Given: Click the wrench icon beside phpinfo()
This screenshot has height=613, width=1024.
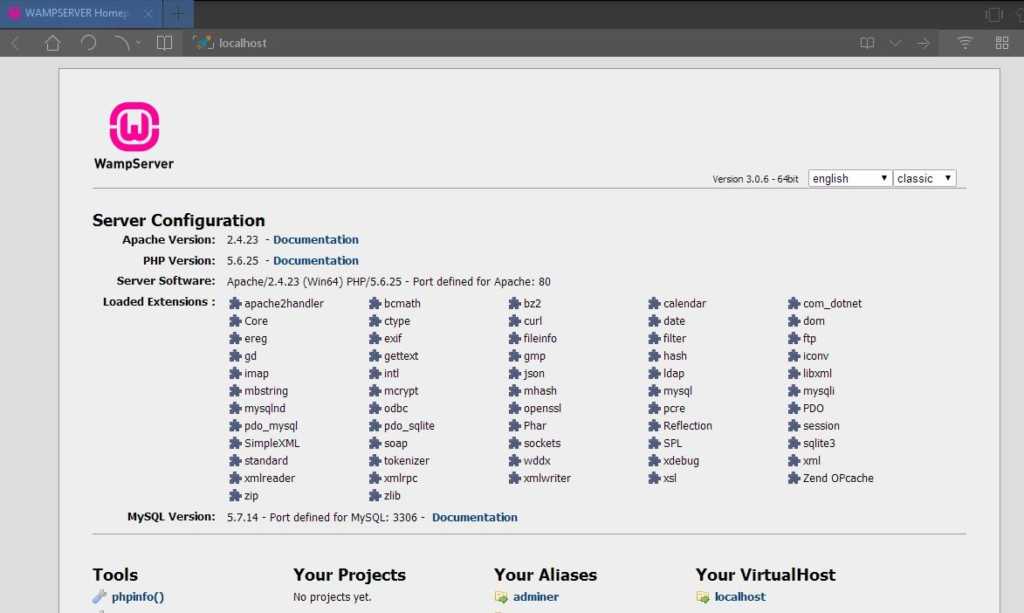Looking at the screenshot, I should (x=99, y=597).
